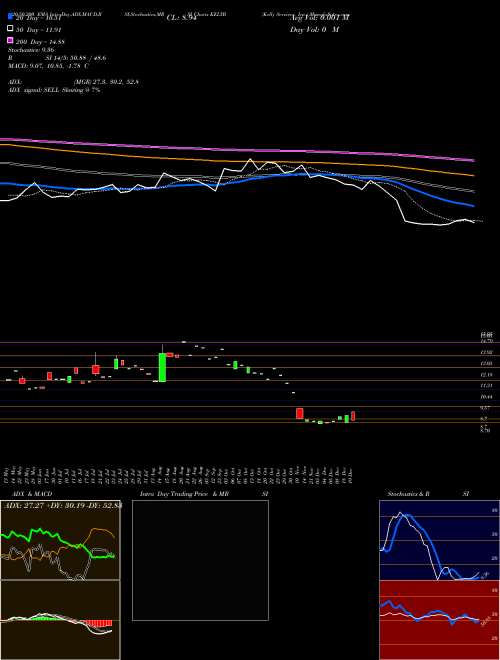
Task: Click the white 50 Day legend swatch
Action: (11, 29)
